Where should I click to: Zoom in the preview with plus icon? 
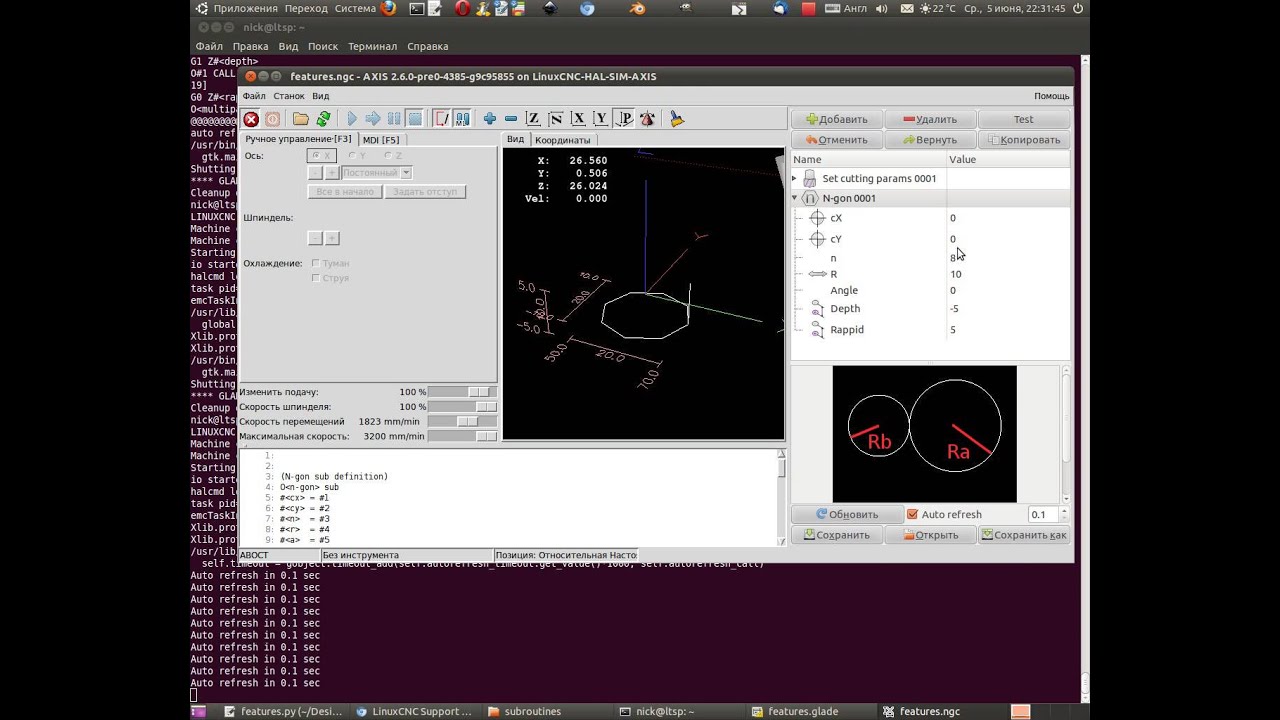coord(489,119)
